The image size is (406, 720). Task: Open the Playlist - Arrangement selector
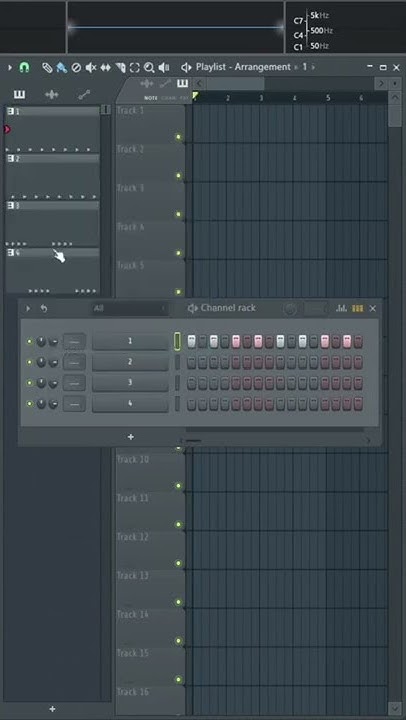[243, 67]
